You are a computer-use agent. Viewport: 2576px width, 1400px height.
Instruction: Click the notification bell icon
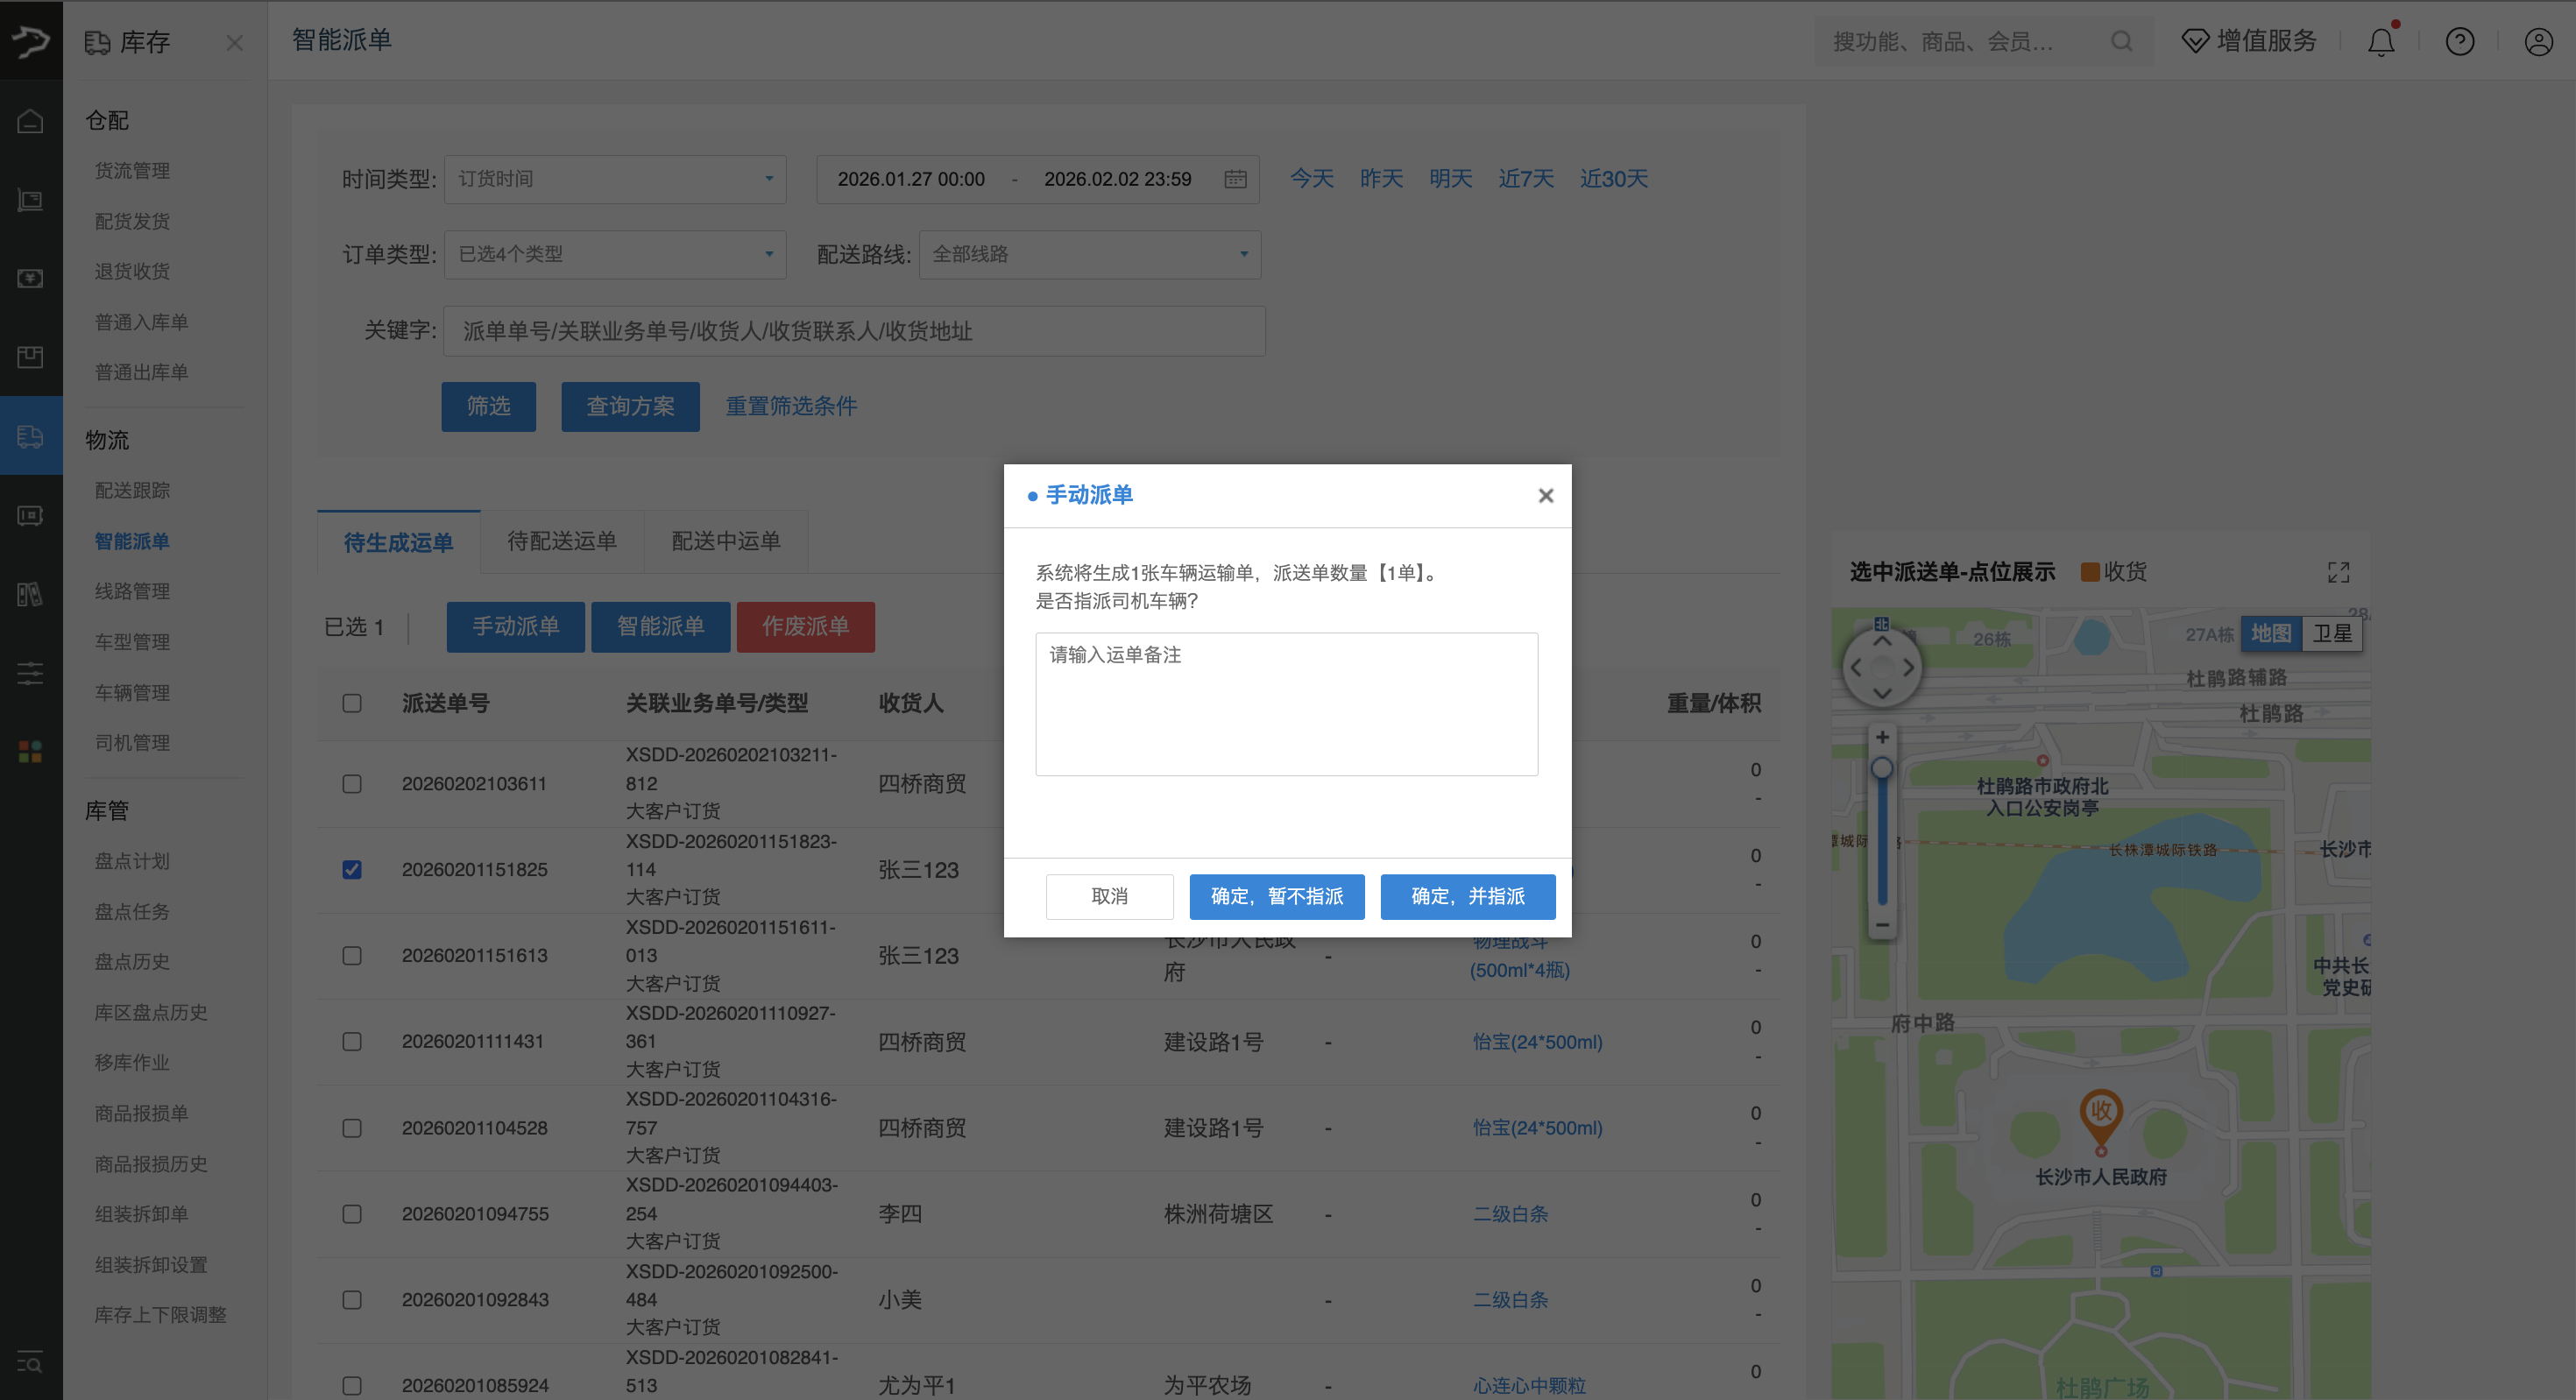click(x=2381, y=42)
